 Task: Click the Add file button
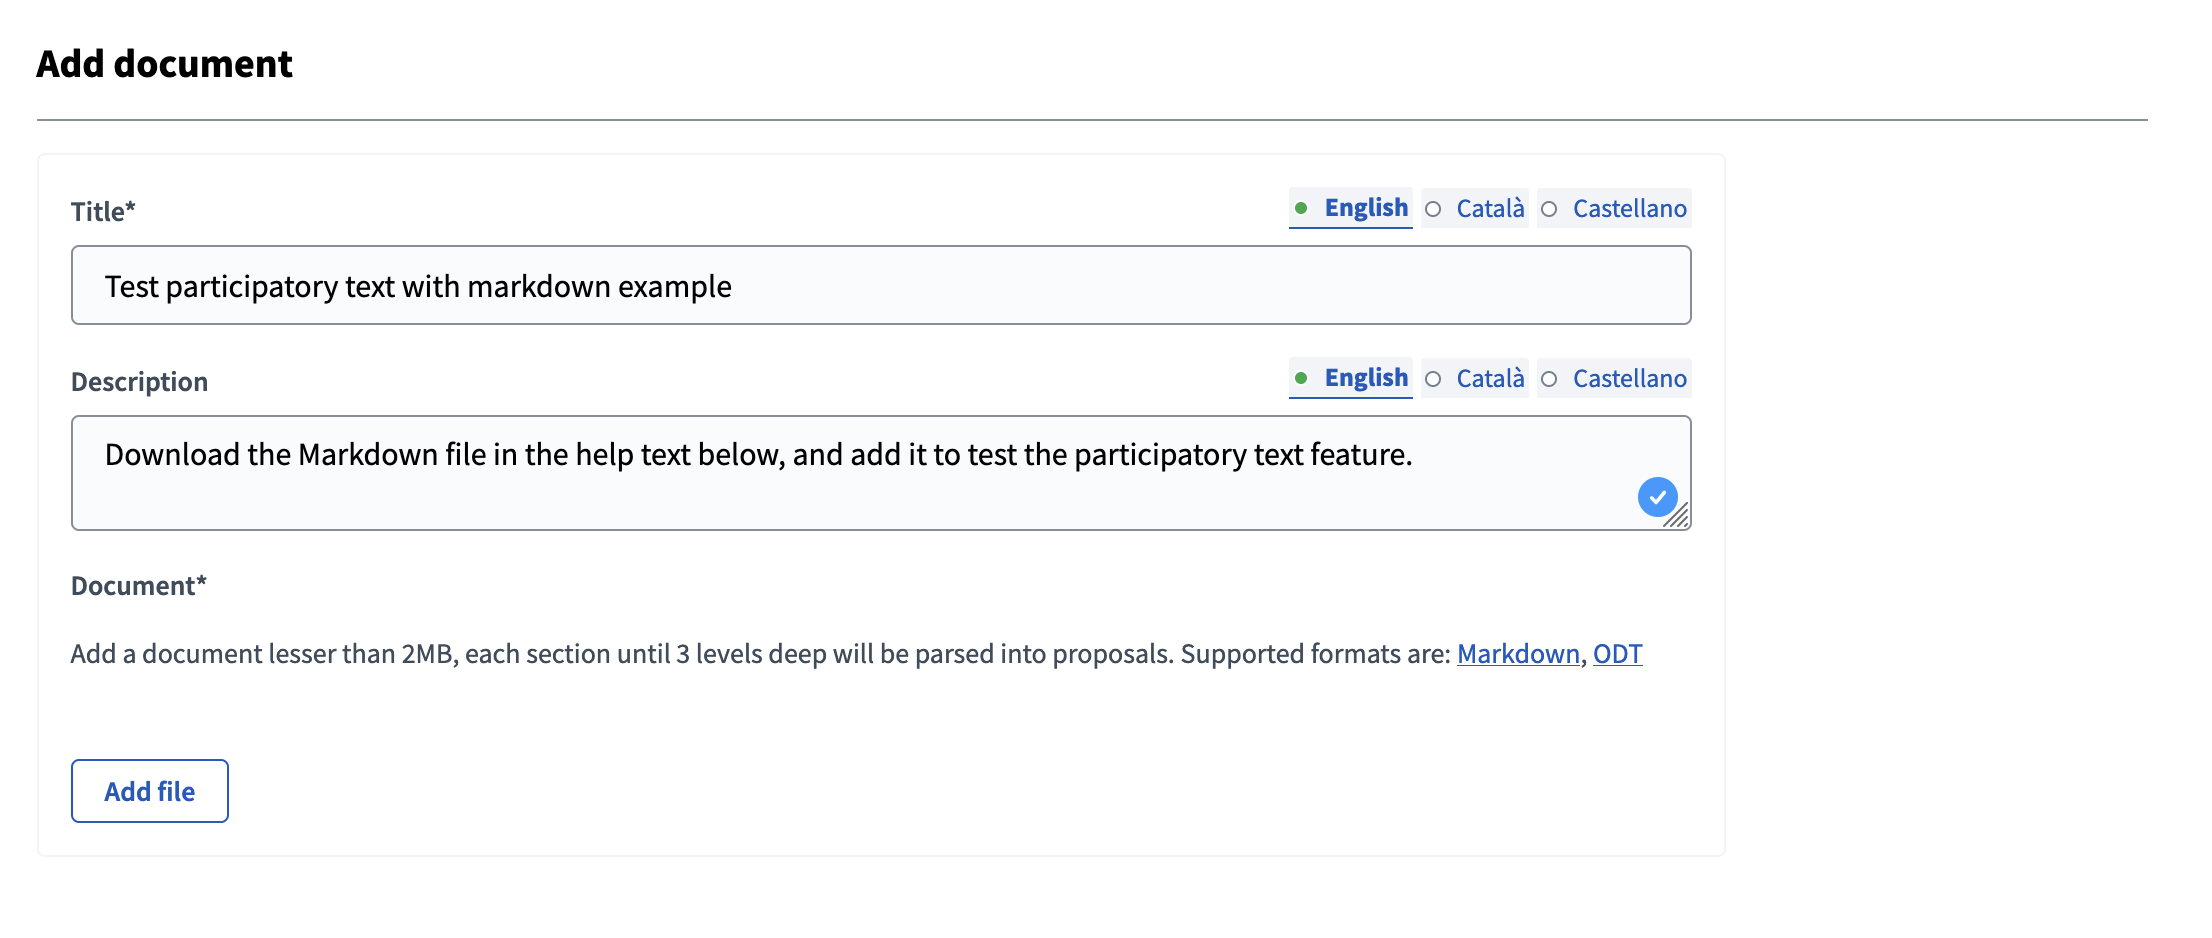point(149,791)
